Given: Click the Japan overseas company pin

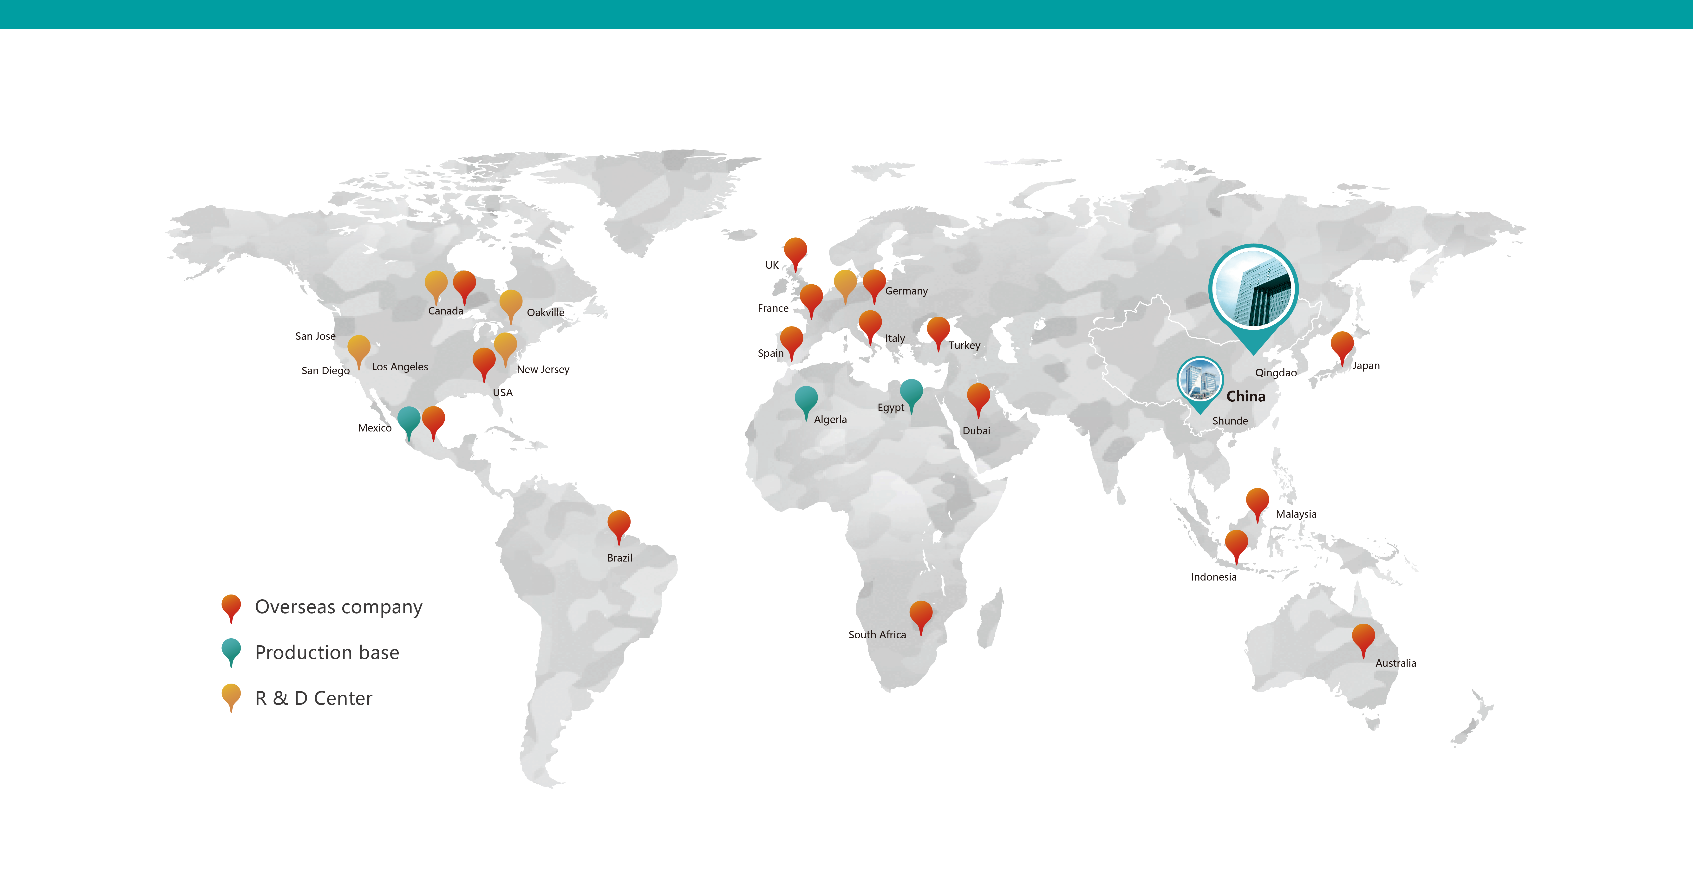Looking at the screenshot, I should (1342, 346).
